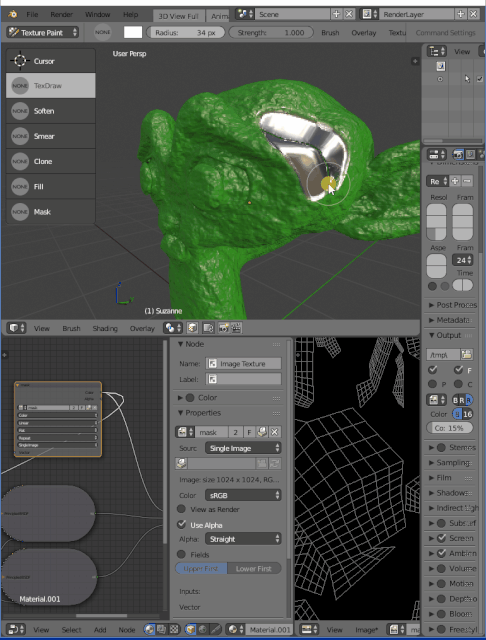Select the Fill brush tool
This screenshot has width=486, height=640.
click(51, 187)
